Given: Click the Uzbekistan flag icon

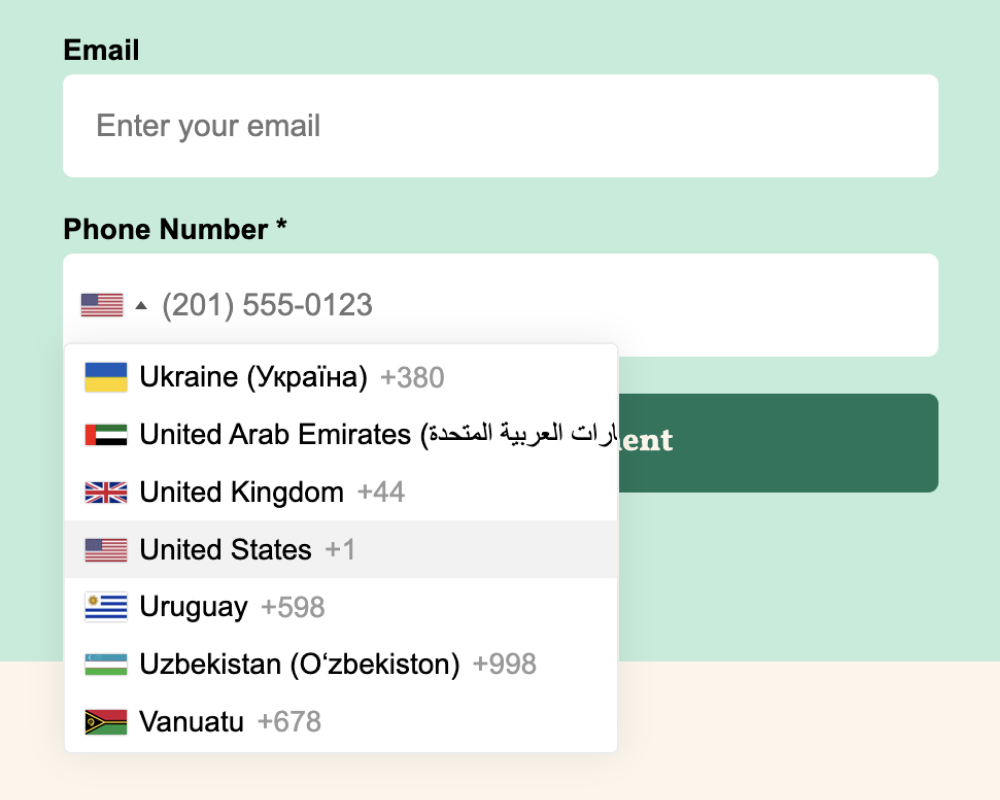Looking at the screenshot, I should pyautogui.click(x=106, y=664).
